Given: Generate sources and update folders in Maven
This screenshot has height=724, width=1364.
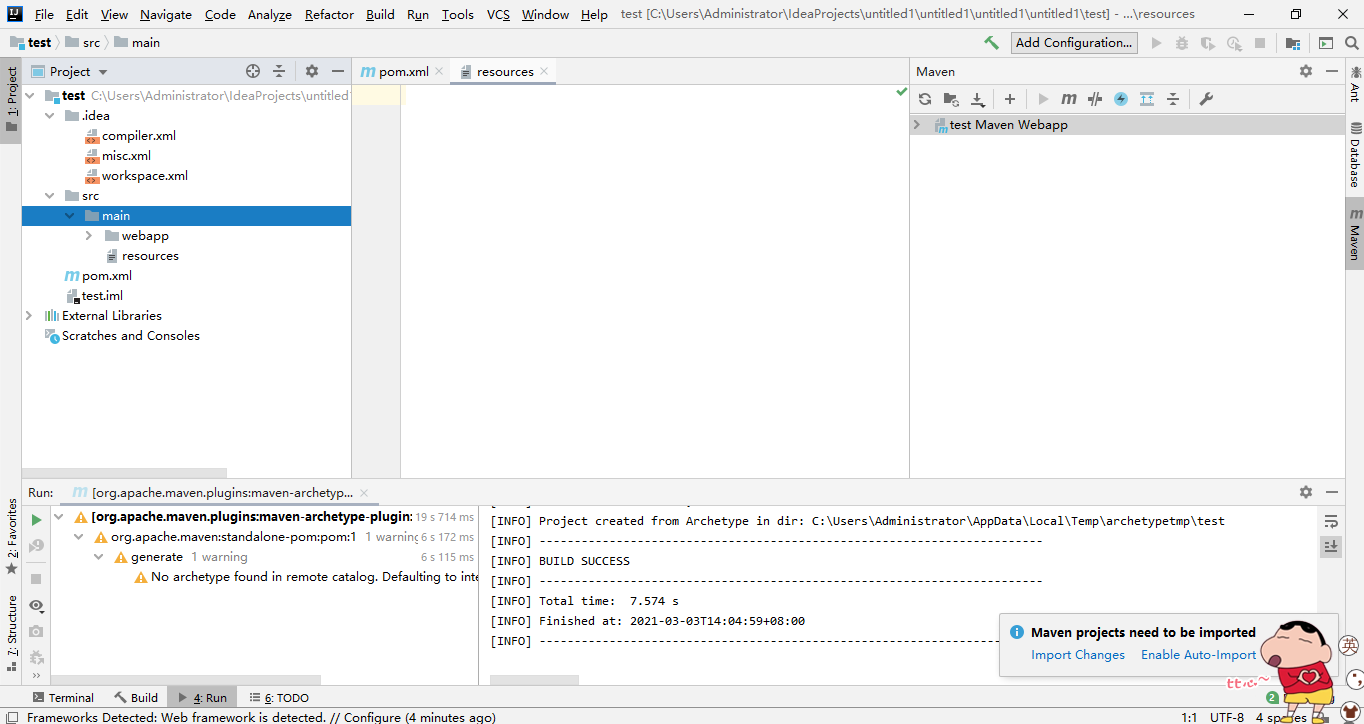Looking at the screenshot, I should click(x=951, y=99).
